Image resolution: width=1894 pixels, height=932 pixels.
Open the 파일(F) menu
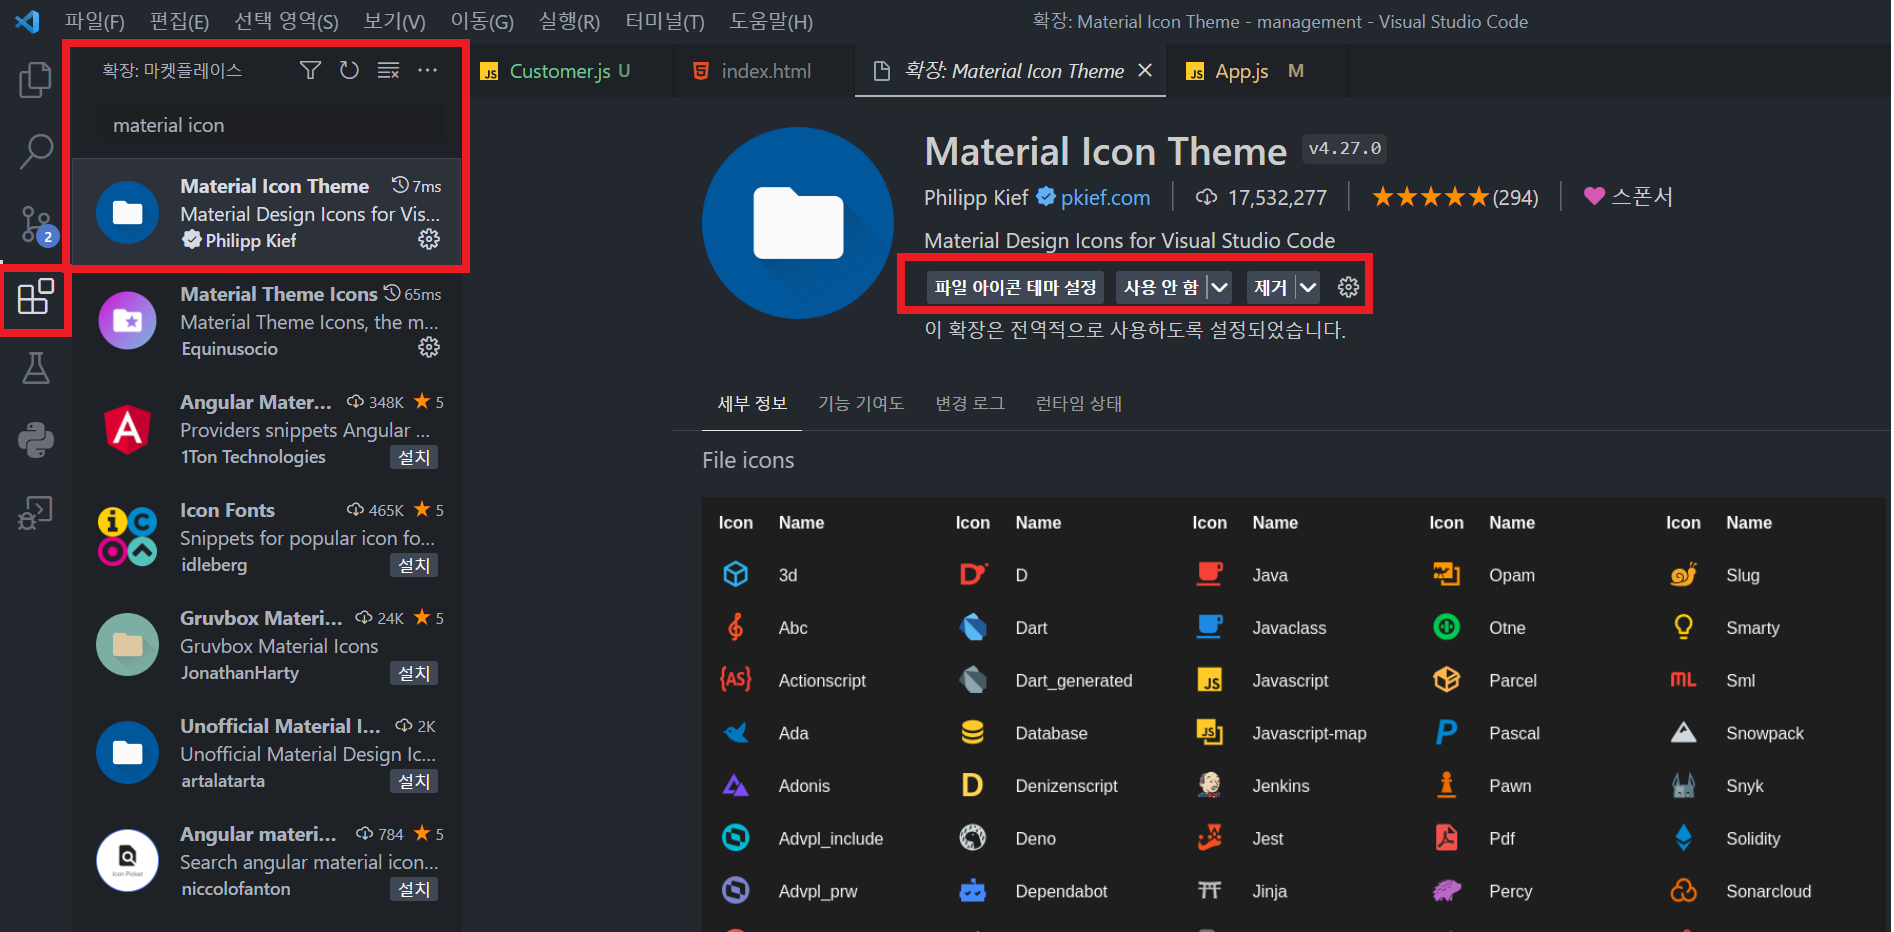[x=95, y=21]
